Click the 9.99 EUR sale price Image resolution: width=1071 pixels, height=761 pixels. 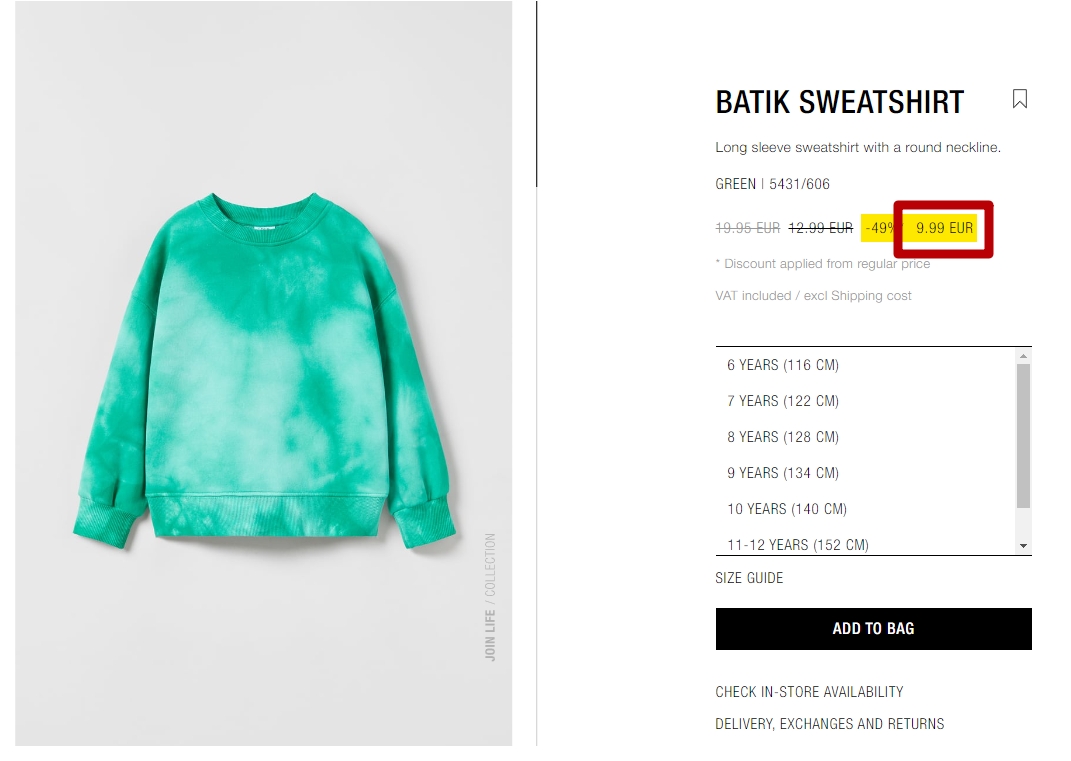point(944,228)
